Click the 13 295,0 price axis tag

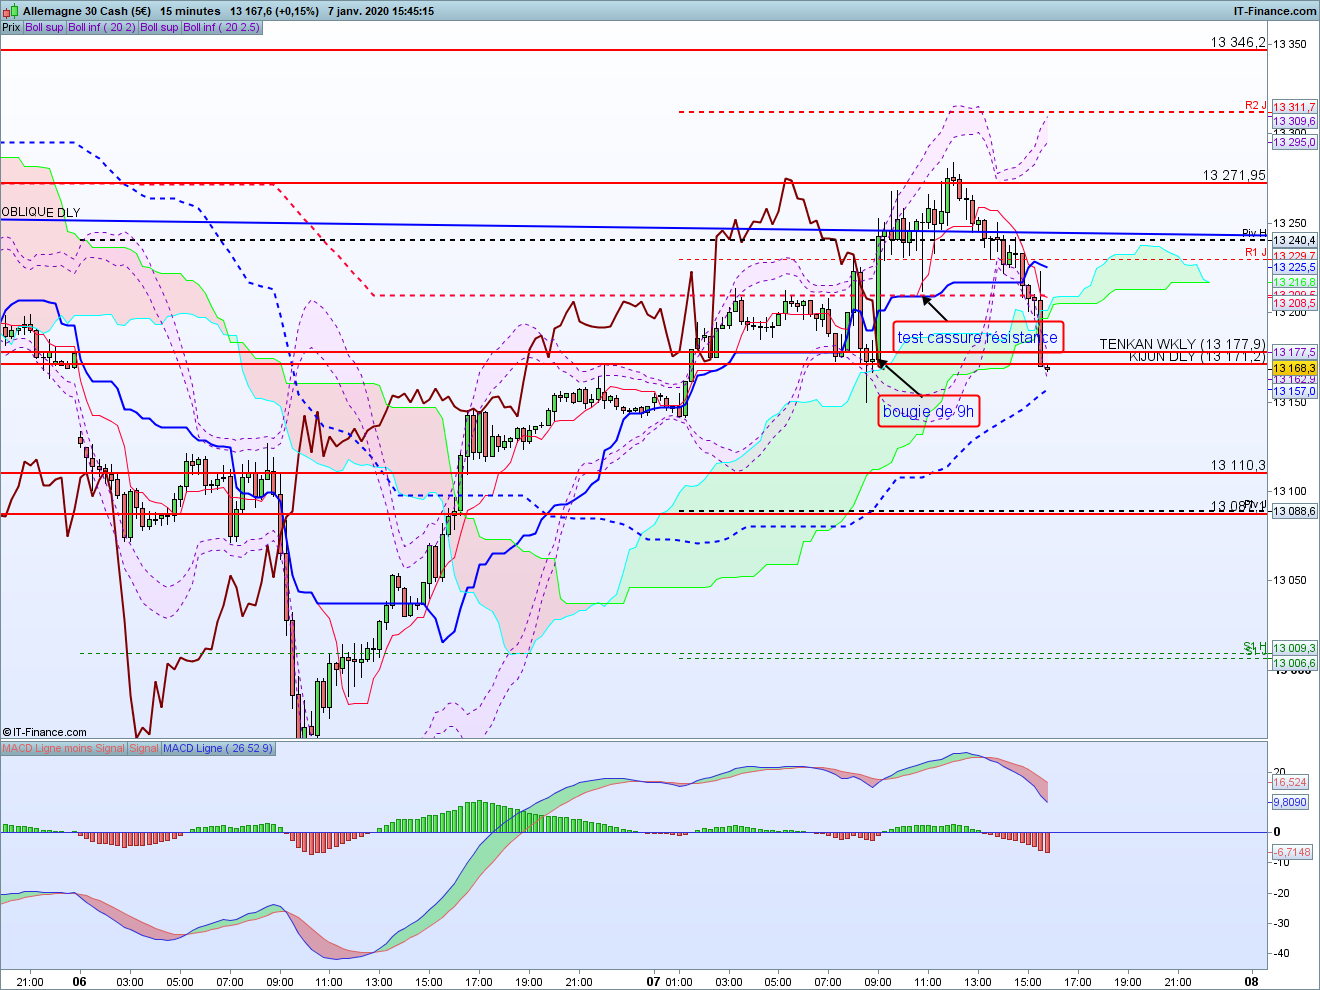(1294, 142)
